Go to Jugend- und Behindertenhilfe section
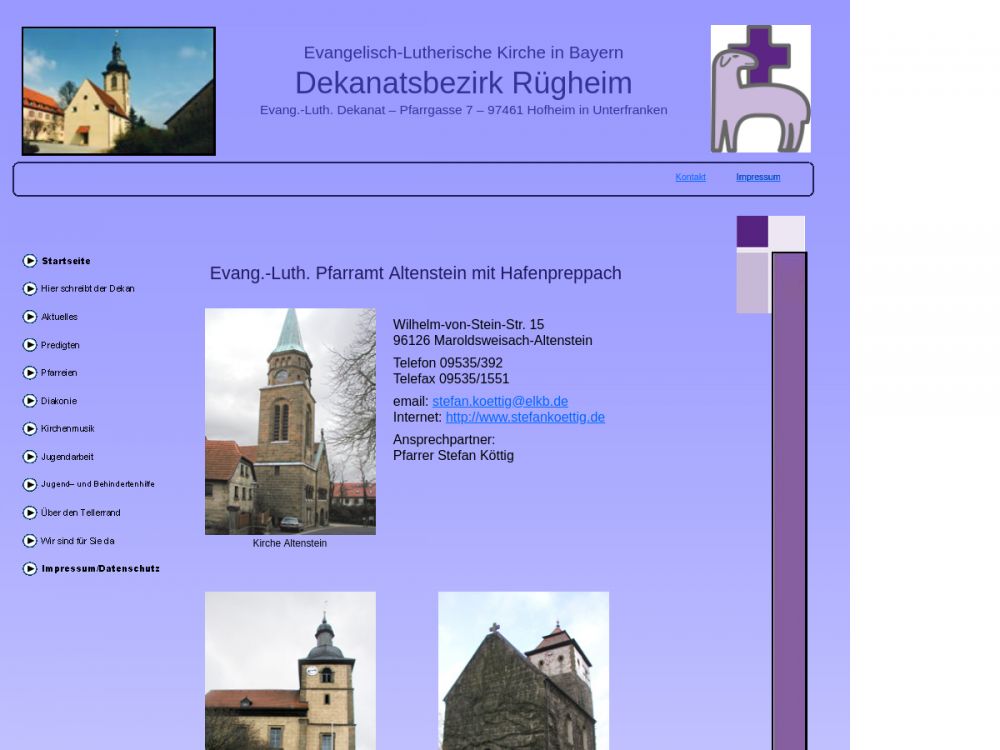This screenshot has width=1000, height=750. [x=98, y=485]
